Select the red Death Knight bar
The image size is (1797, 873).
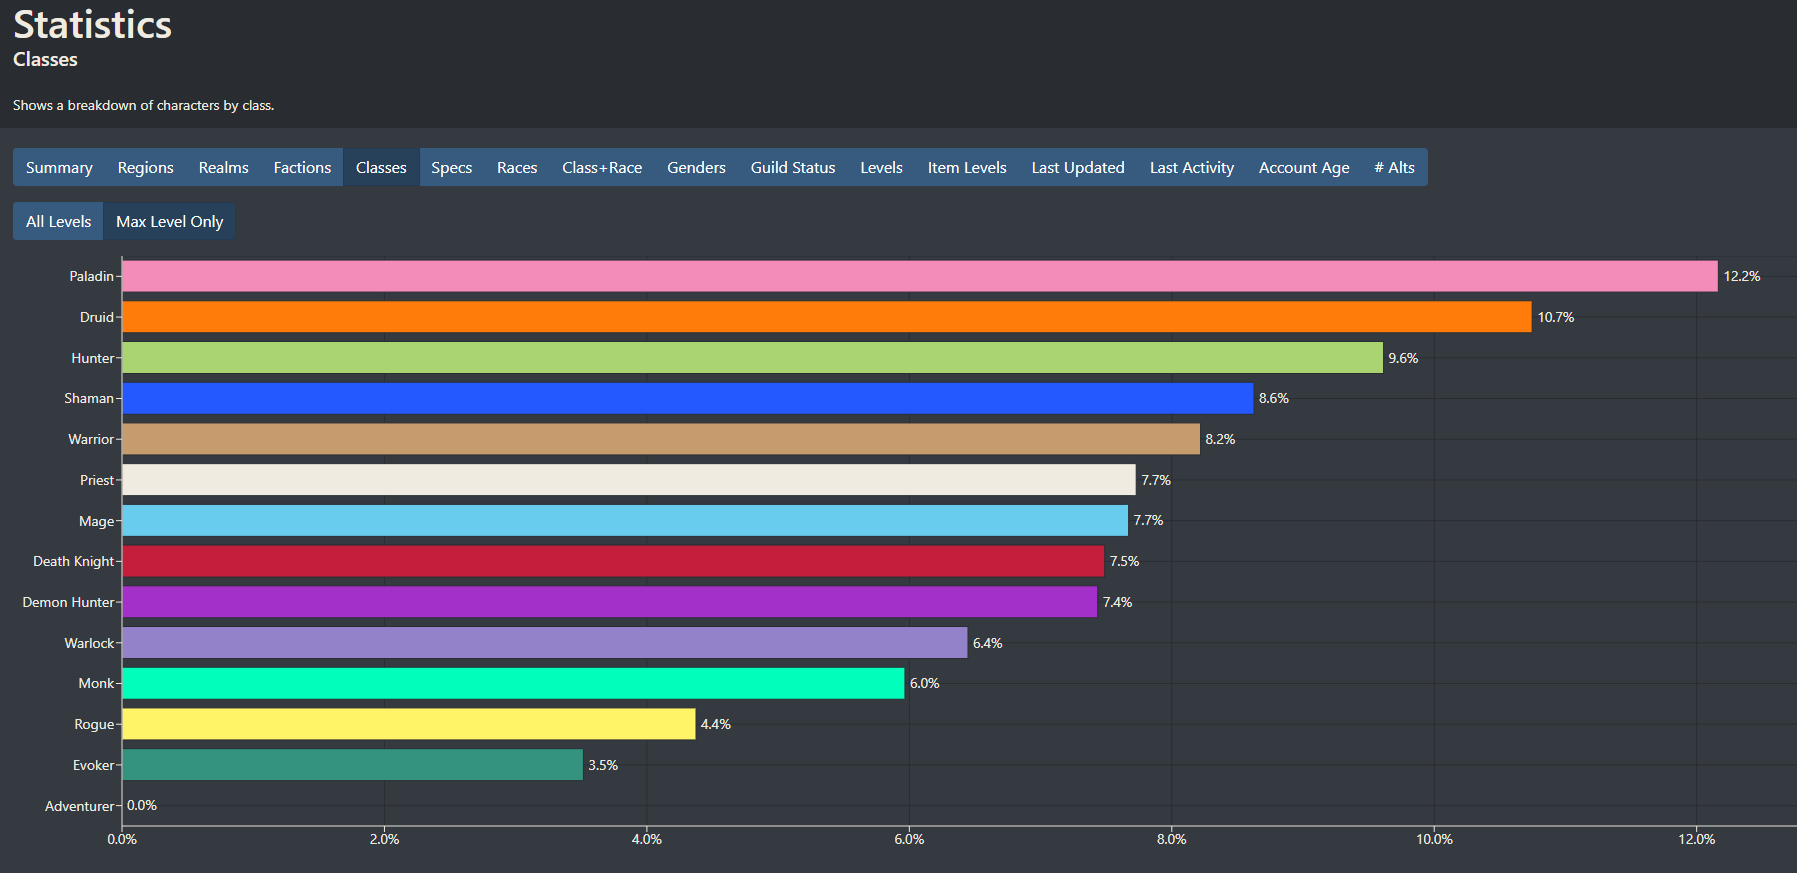613,561
